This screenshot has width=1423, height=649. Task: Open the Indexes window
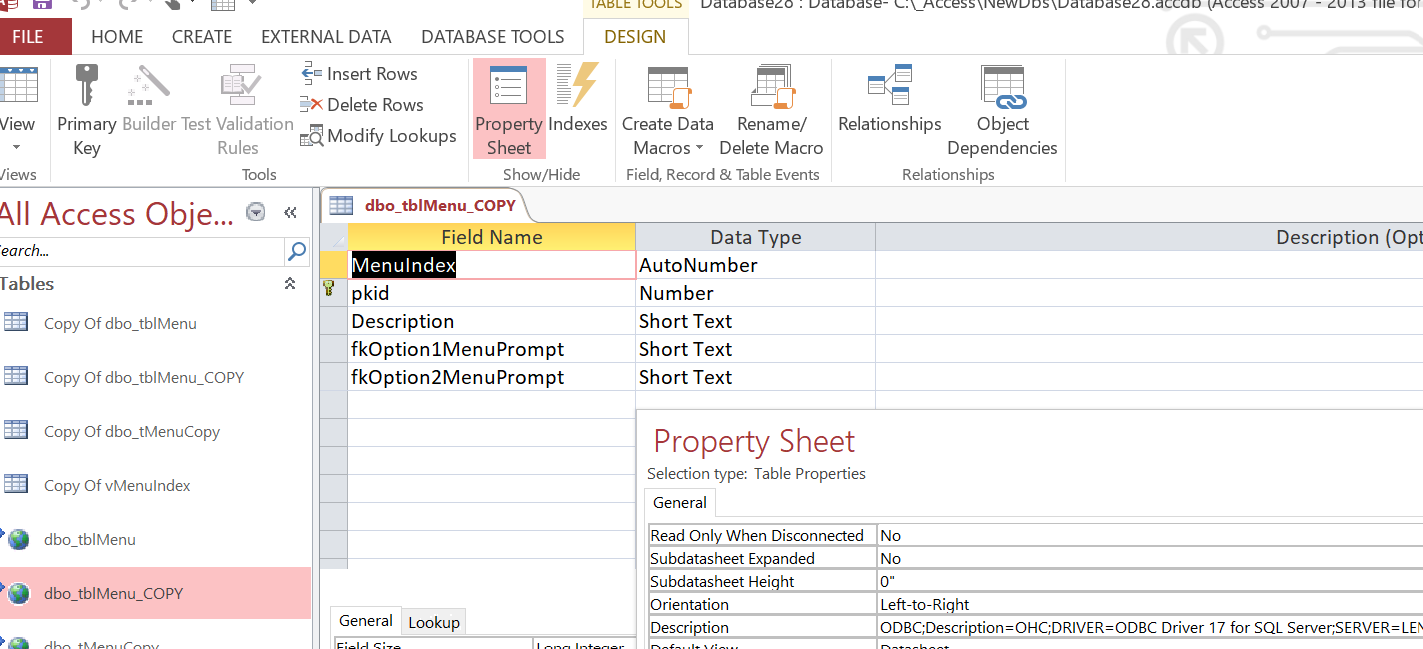(578, 100)
